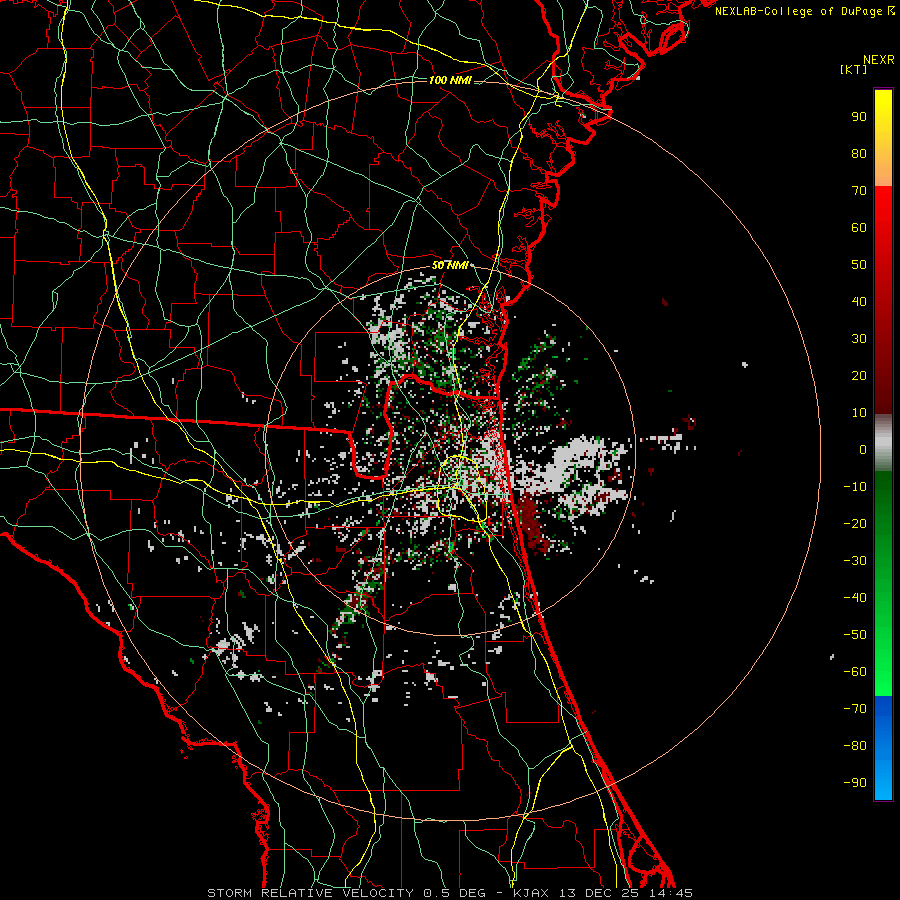Click the 100 NMI range ring label

click(x=450, y=80)
